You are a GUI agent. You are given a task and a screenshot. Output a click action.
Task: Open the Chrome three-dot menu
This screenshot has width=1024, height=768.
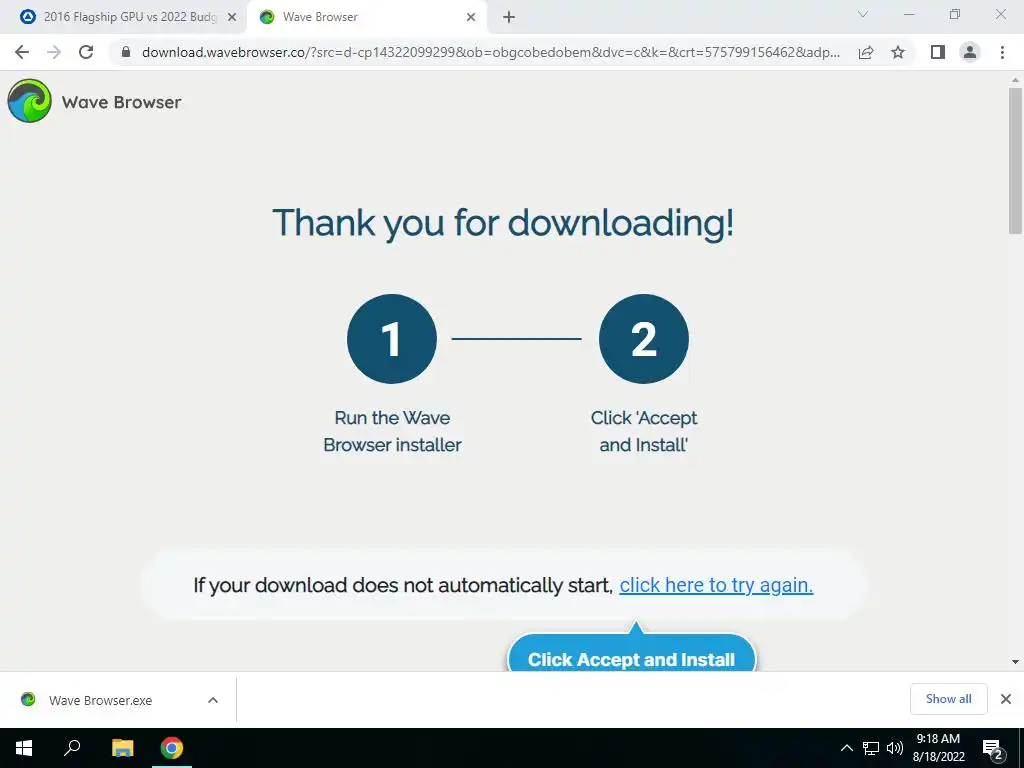click(1002, 52)
